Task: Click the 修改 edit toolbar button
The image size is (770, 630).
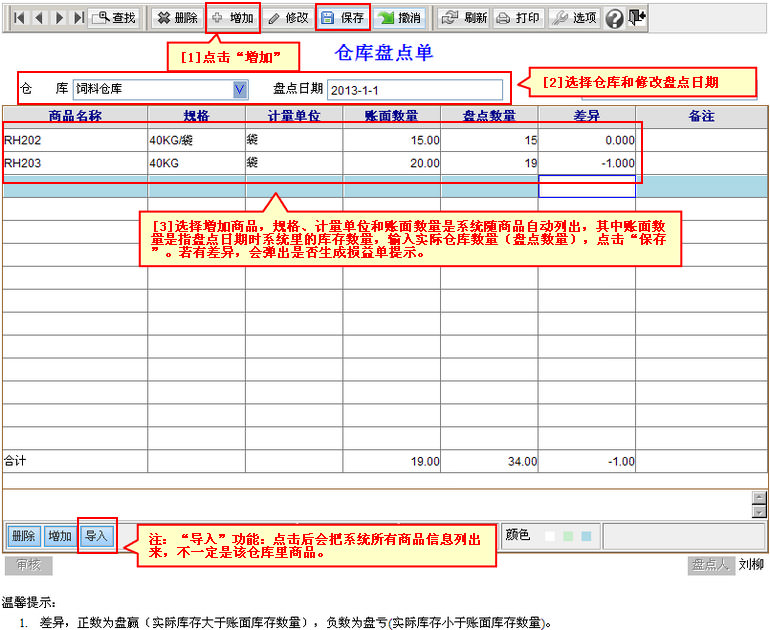Action: pos(288,18)
